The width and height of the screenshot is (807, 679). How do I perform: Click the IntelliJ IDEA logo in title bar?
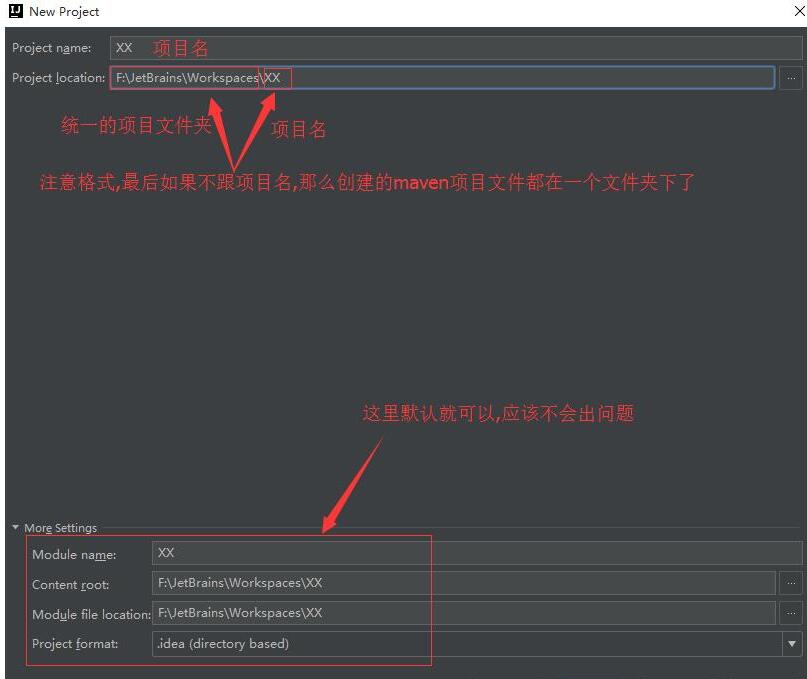click(x=15, y=12)
